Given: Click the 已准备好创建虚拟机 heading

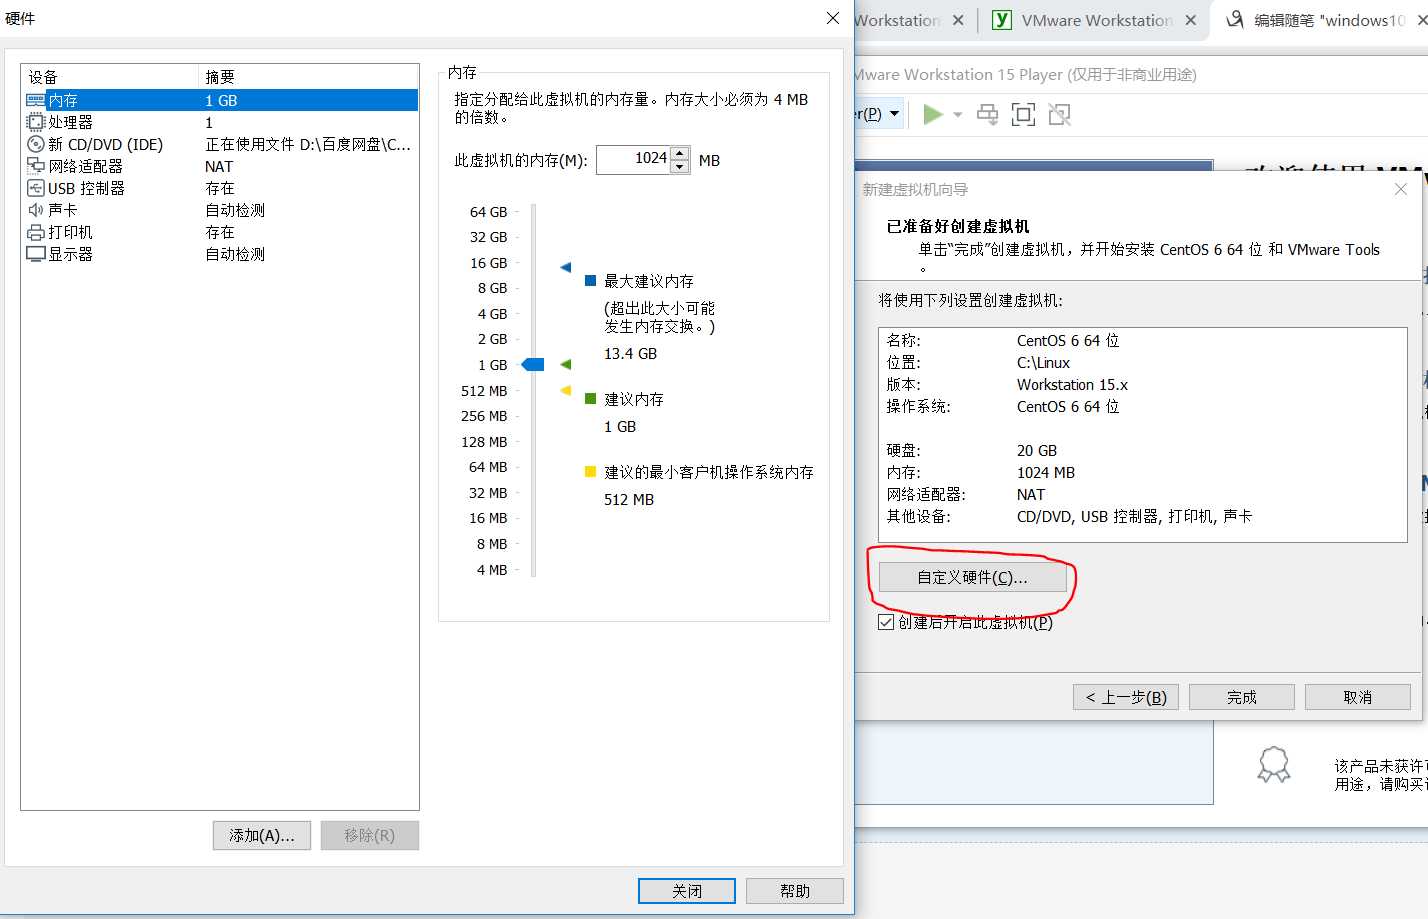Looking at the screenshot, I should (958, 227).
